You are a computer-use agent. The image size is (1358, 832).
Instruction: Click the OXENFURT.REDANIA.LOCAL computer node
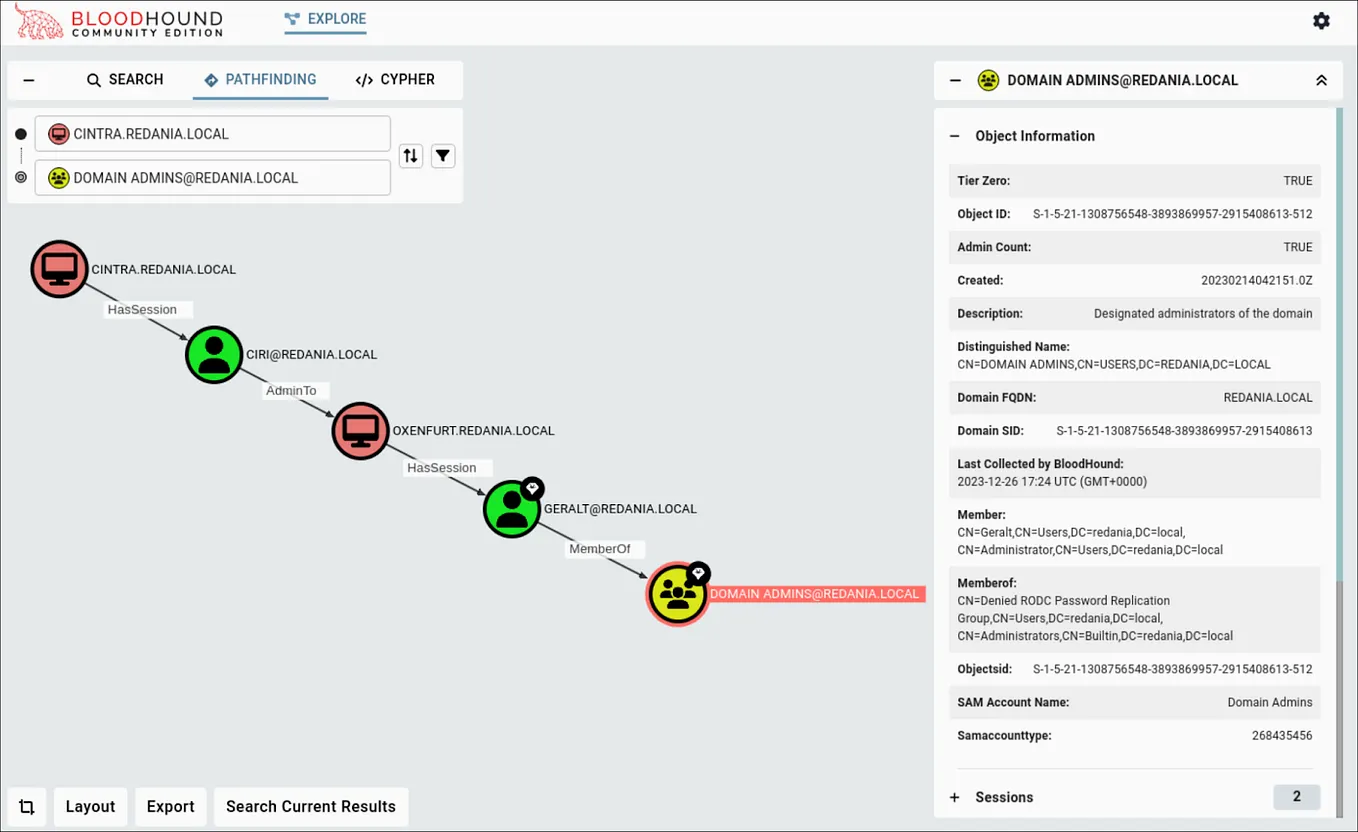click(x=360, y=430)
